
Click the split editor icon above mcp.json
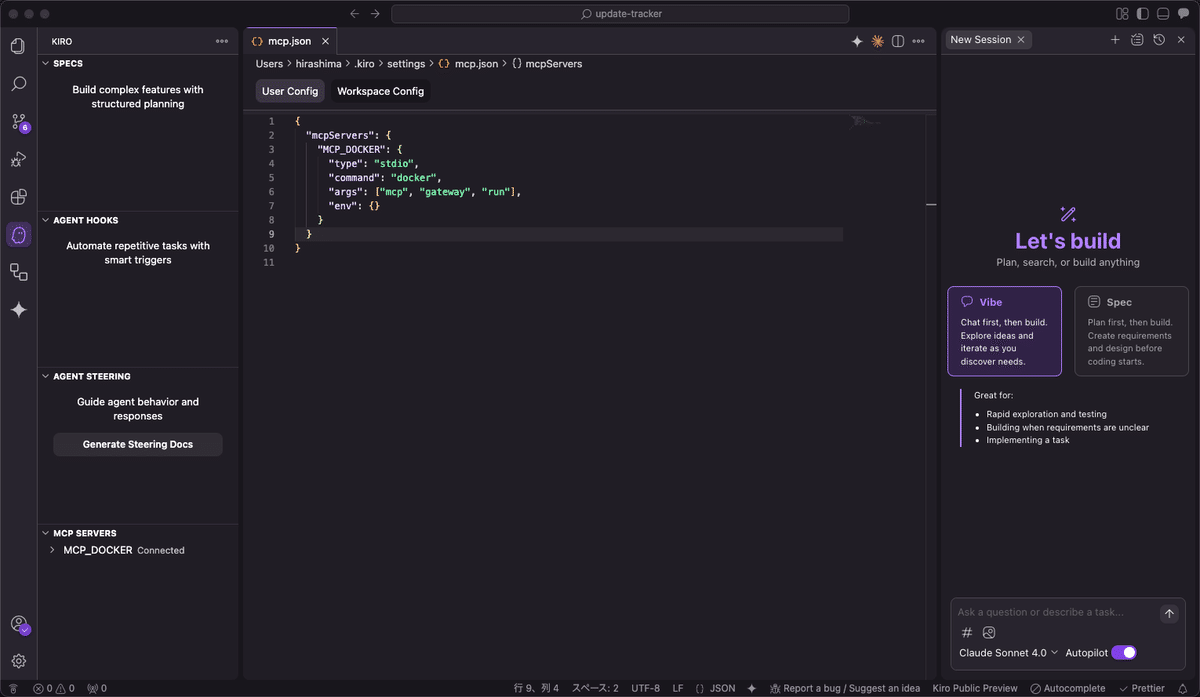point(897,40)
